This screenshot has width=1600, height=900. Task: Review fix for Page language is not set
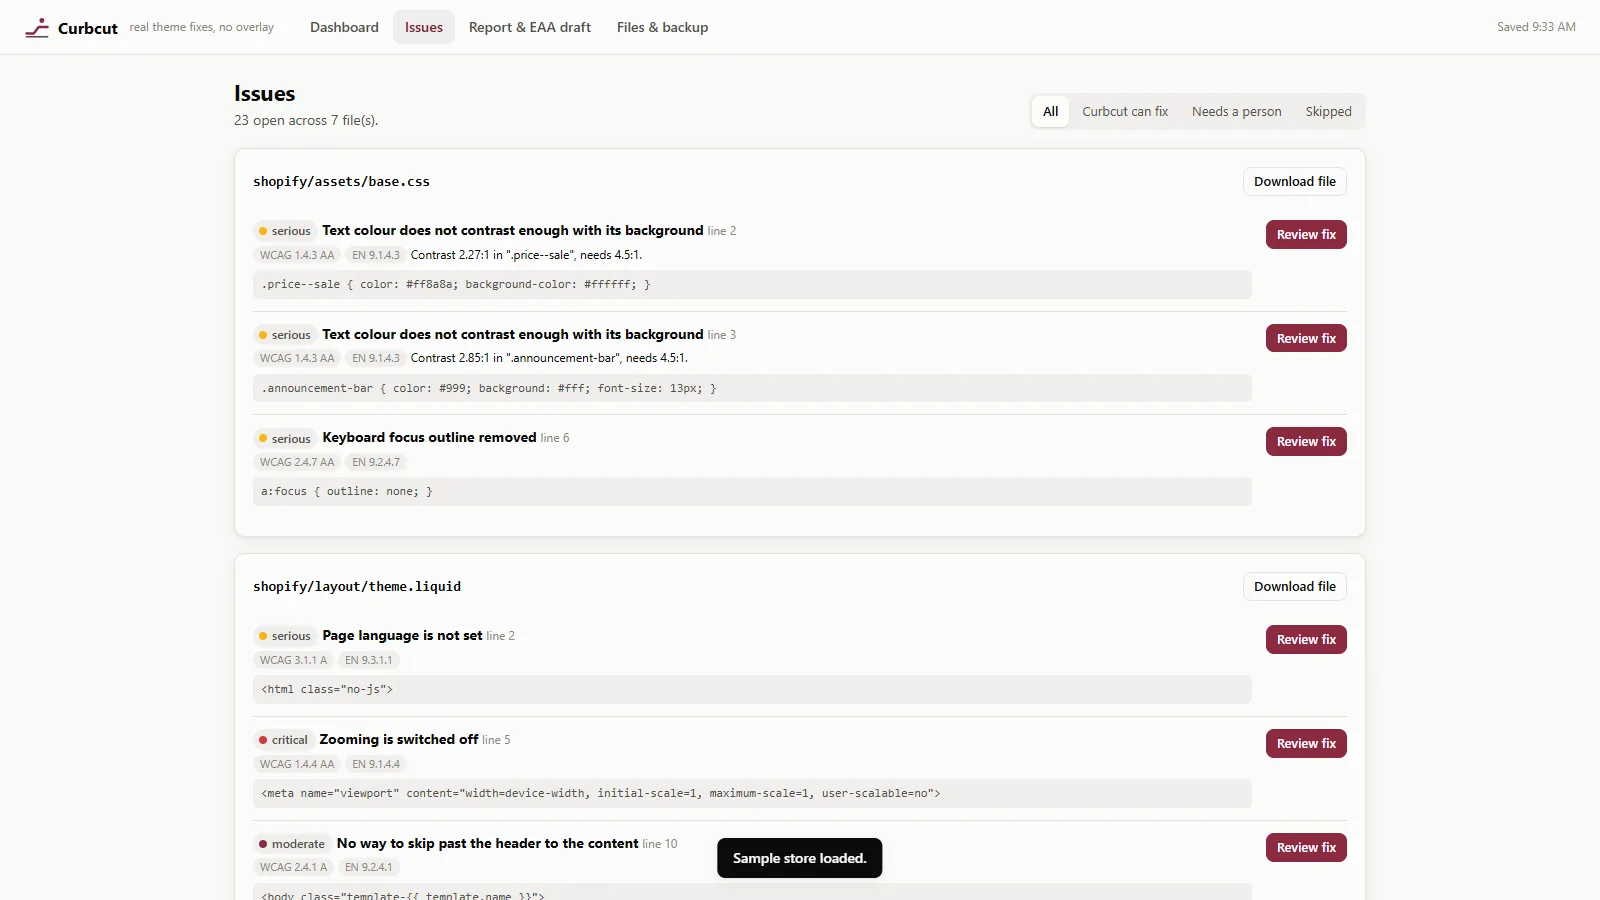[x=1306, y=639]
